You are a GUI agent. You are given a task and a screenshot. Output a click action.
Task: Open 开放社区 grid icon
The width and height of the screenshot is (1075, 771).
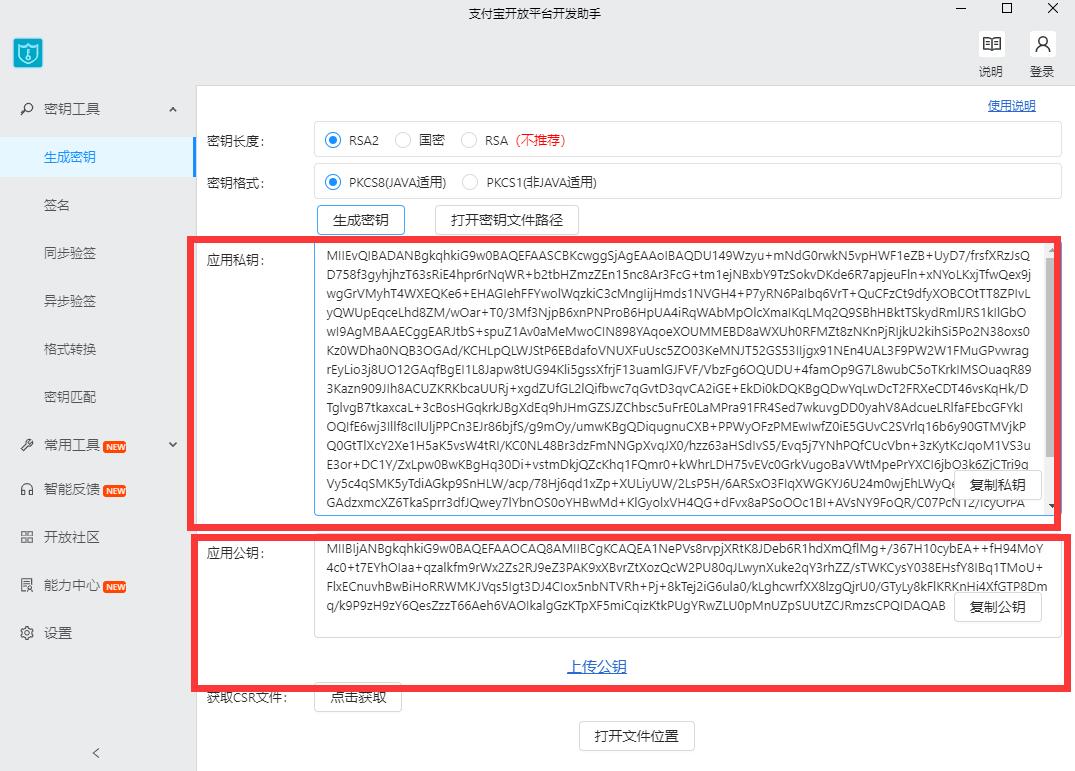(27, 538)
